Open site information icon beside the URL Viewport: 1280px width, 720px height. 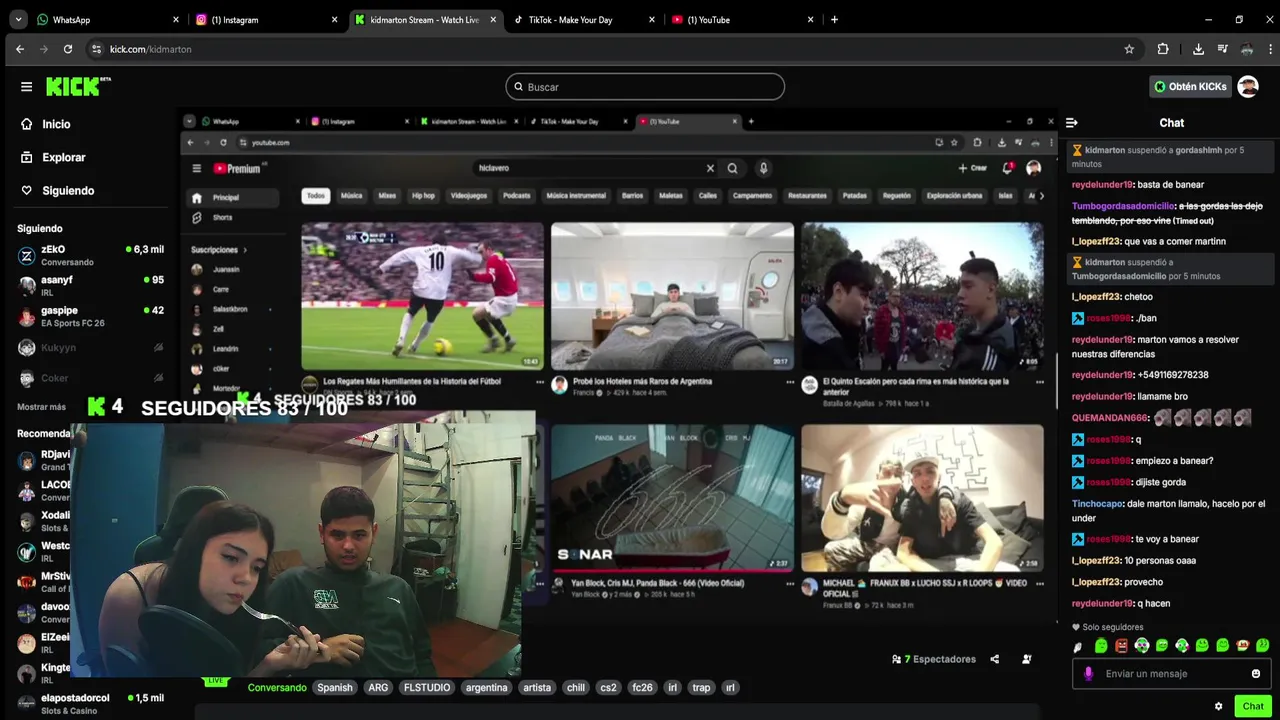click(97, 49)
